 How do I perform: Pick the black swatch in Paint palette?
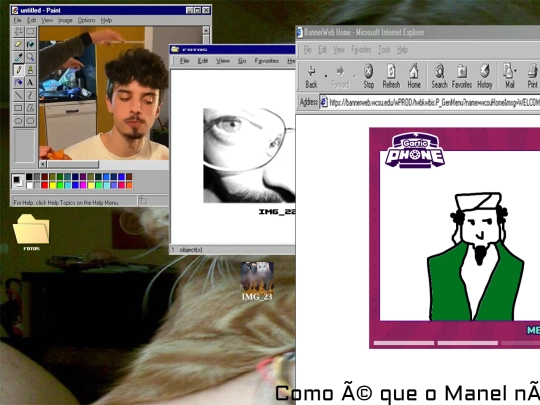(x=29, y=177)
